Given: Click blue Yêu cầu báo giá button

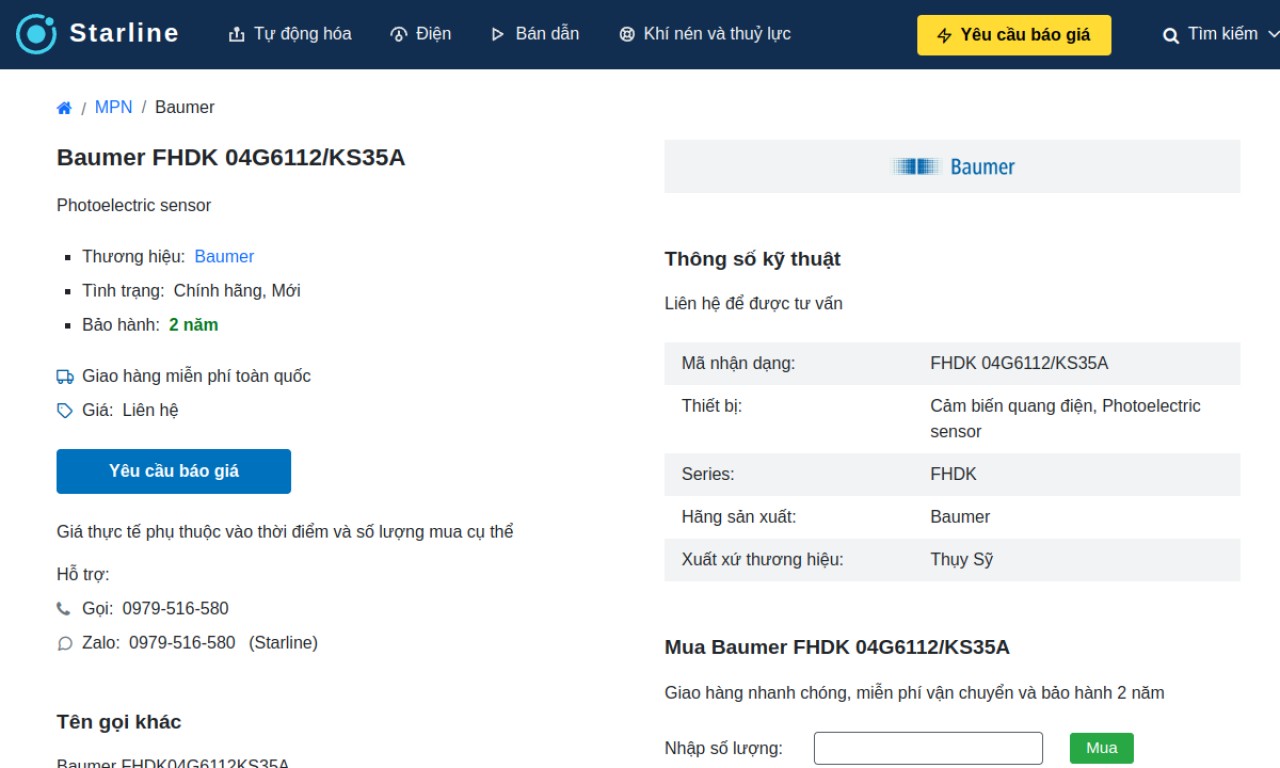Looking at the screenshot, I should 174,471.
